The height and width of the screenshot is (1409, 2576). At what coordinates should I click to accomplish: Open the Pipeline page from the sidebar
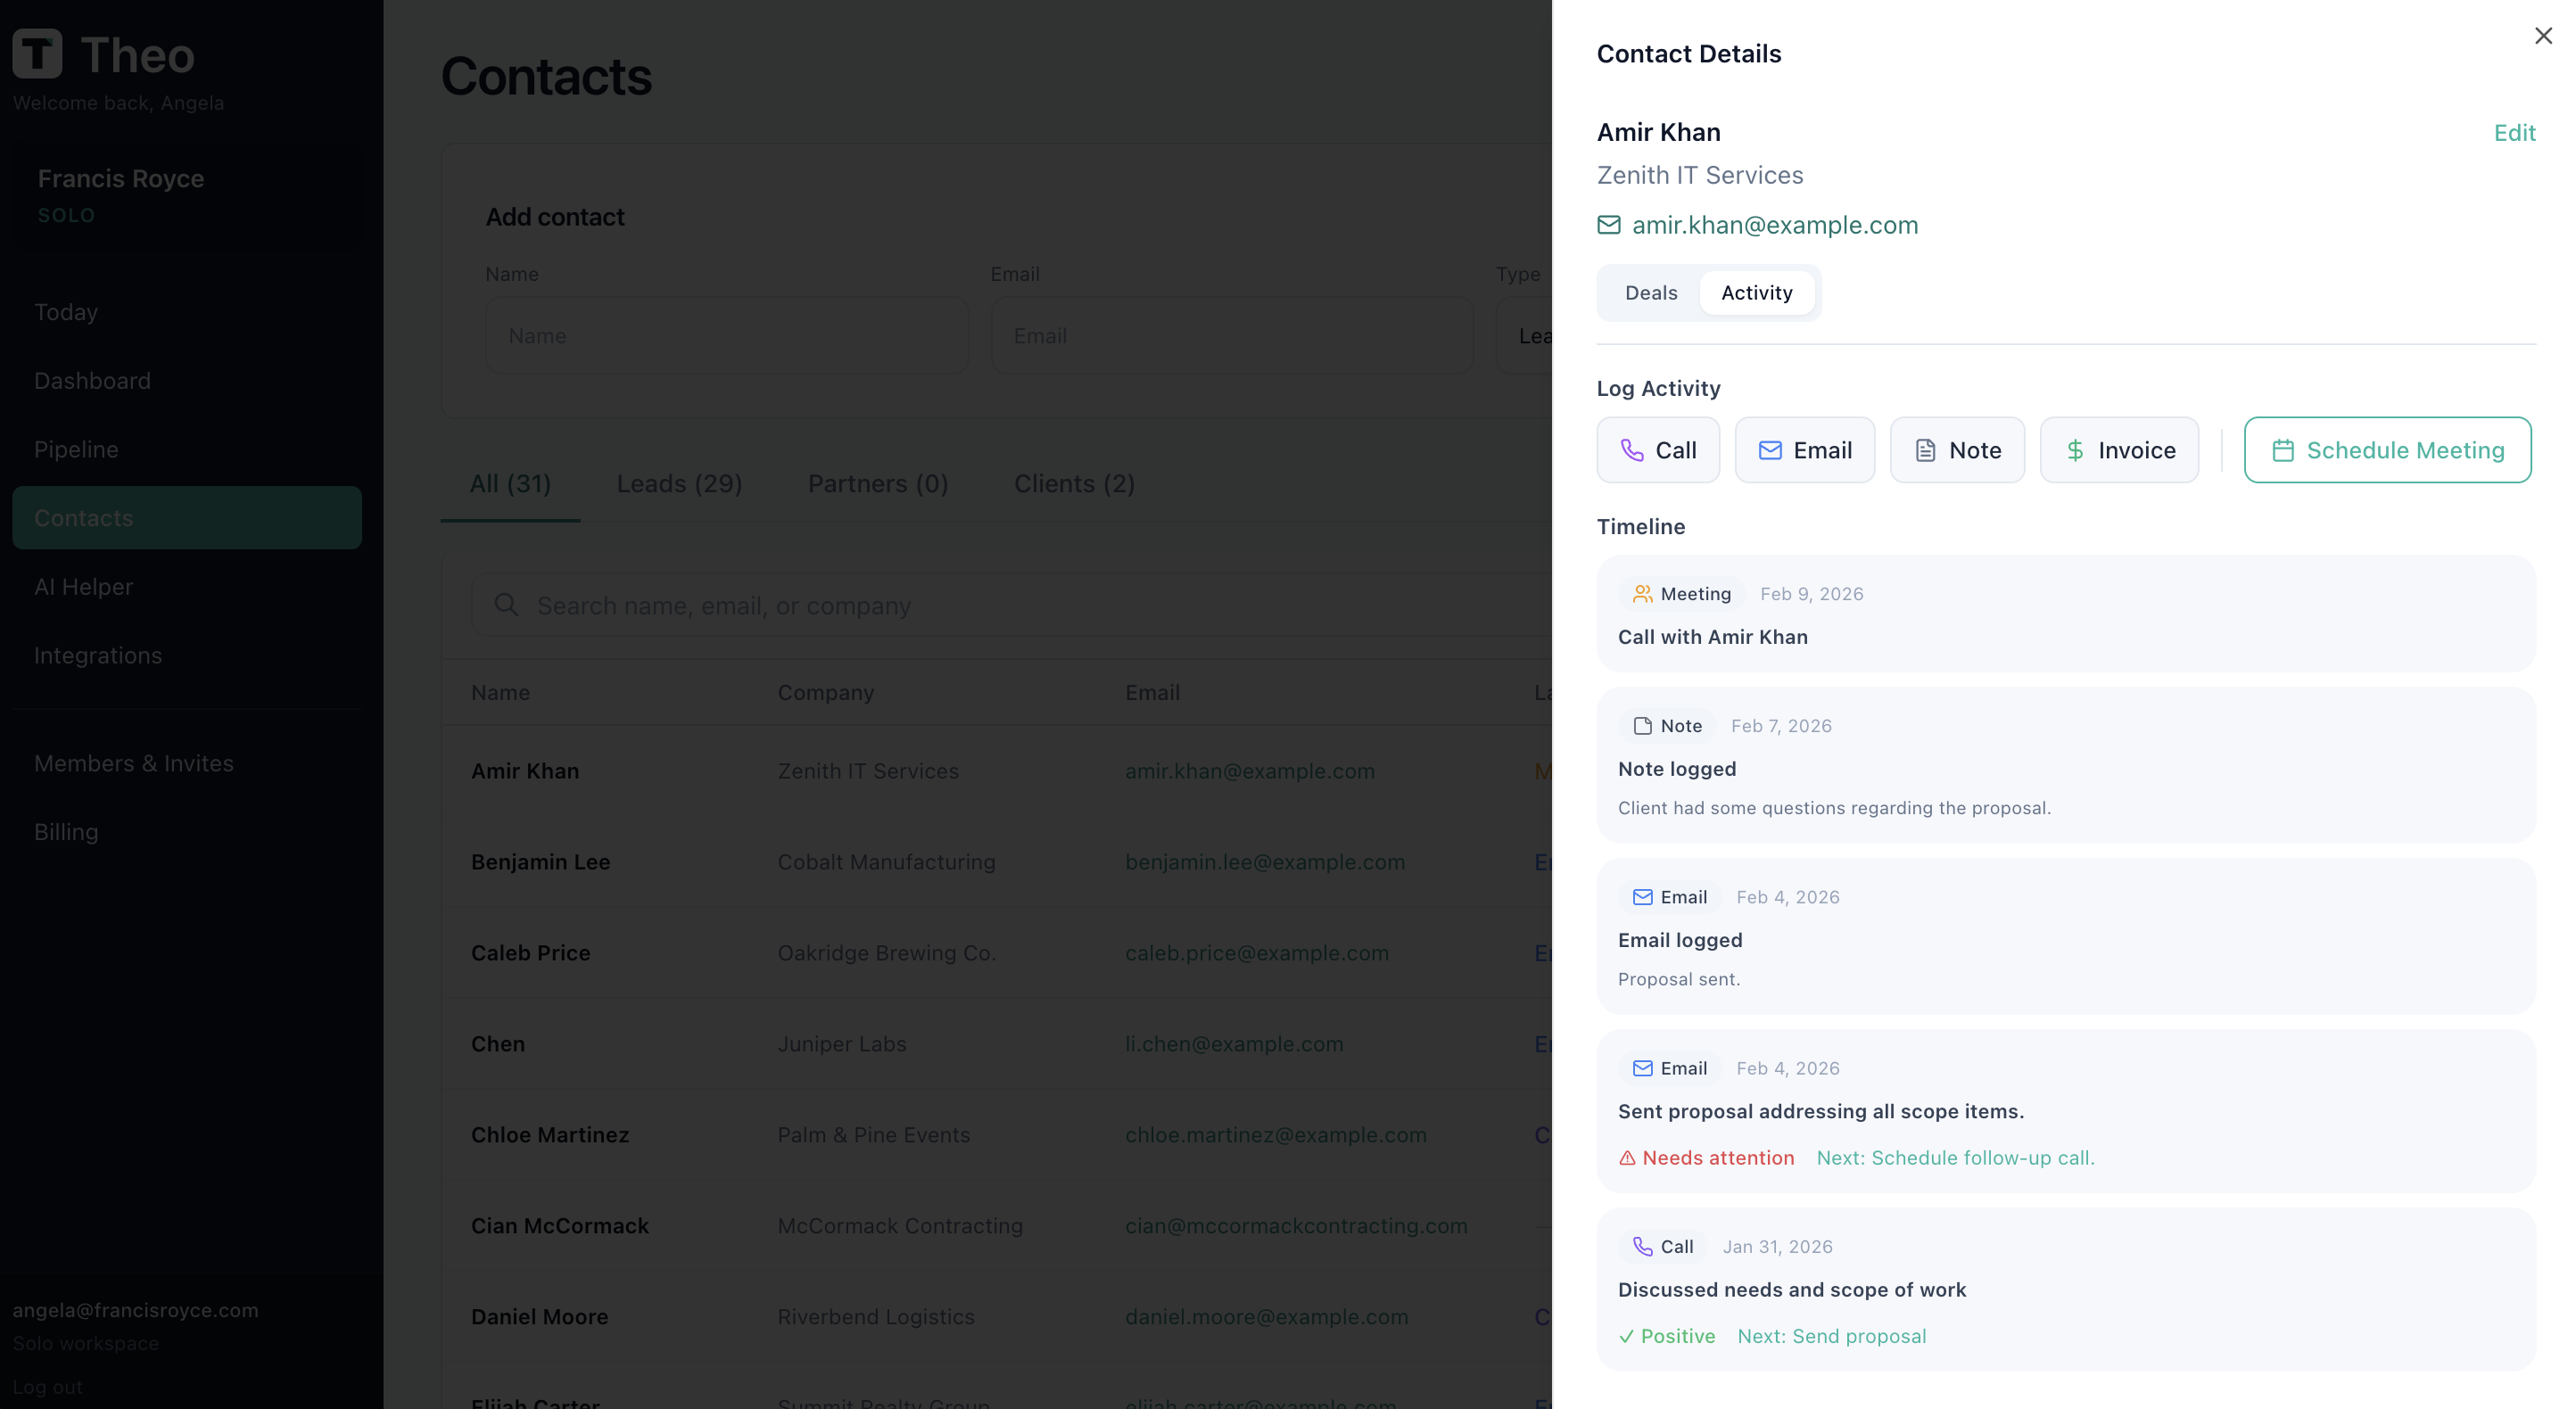(x=77, y=449)
